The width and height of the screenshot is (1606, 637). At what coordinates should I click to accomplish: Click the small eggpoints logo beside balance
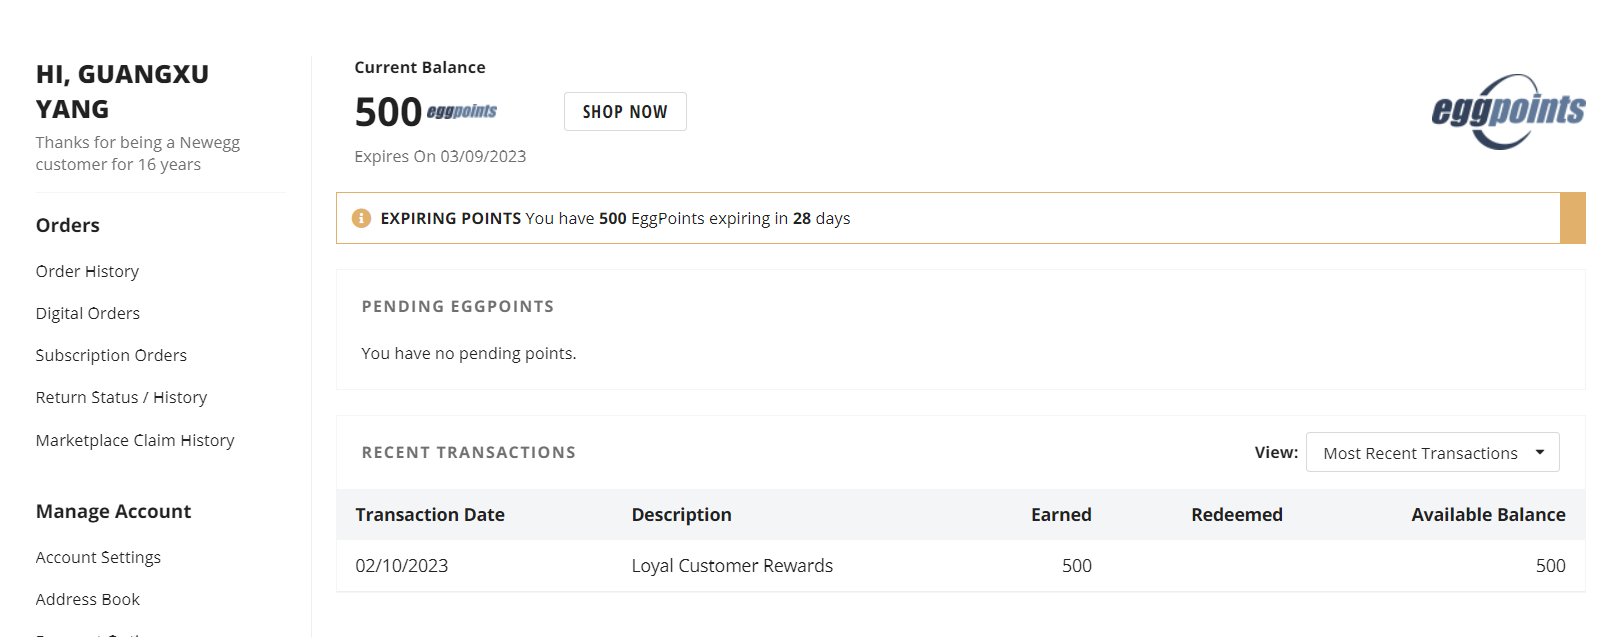coord(462,111)
